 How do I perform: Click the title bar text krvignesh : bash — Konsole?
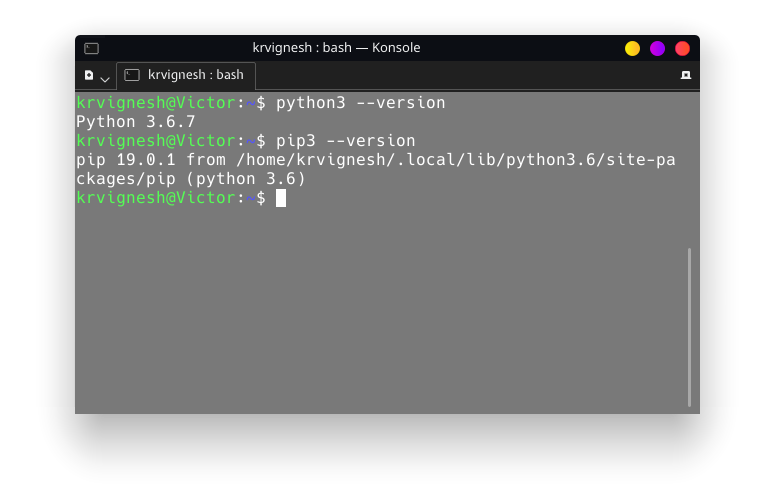click(x=336, y=48)
